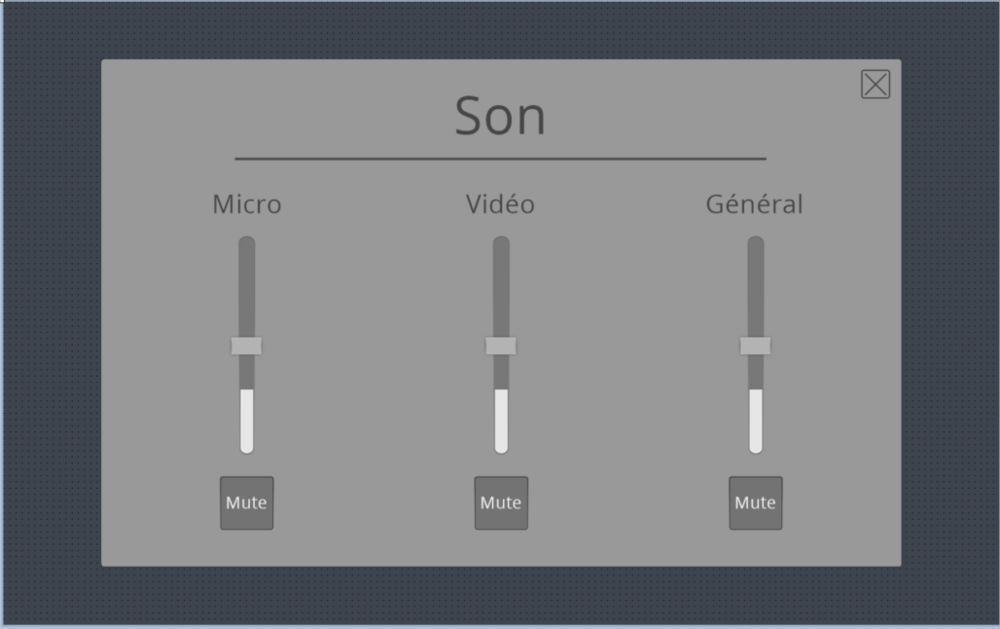The width and height of the screenshot is (1000, 629).
Task: Click the Général label
Action: click(754, 205)
